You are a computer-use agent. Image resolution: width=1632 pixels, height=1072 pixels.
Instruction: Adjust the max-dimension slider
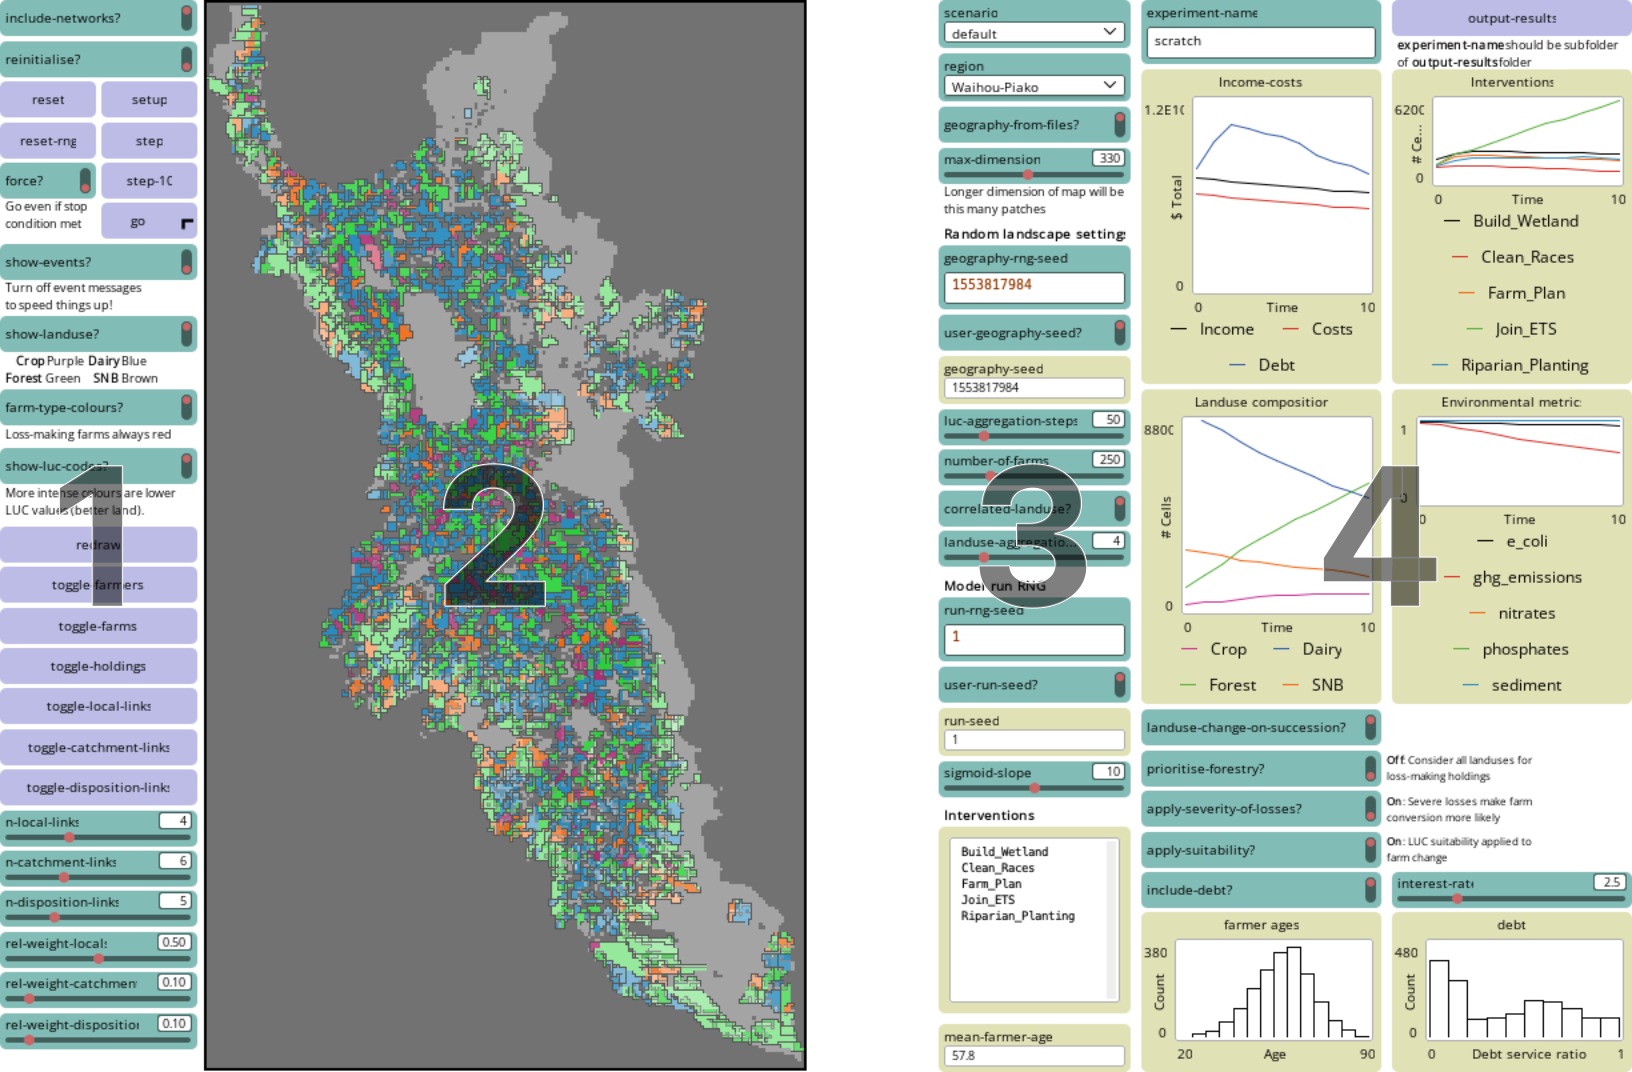[x=1028, y=174]
